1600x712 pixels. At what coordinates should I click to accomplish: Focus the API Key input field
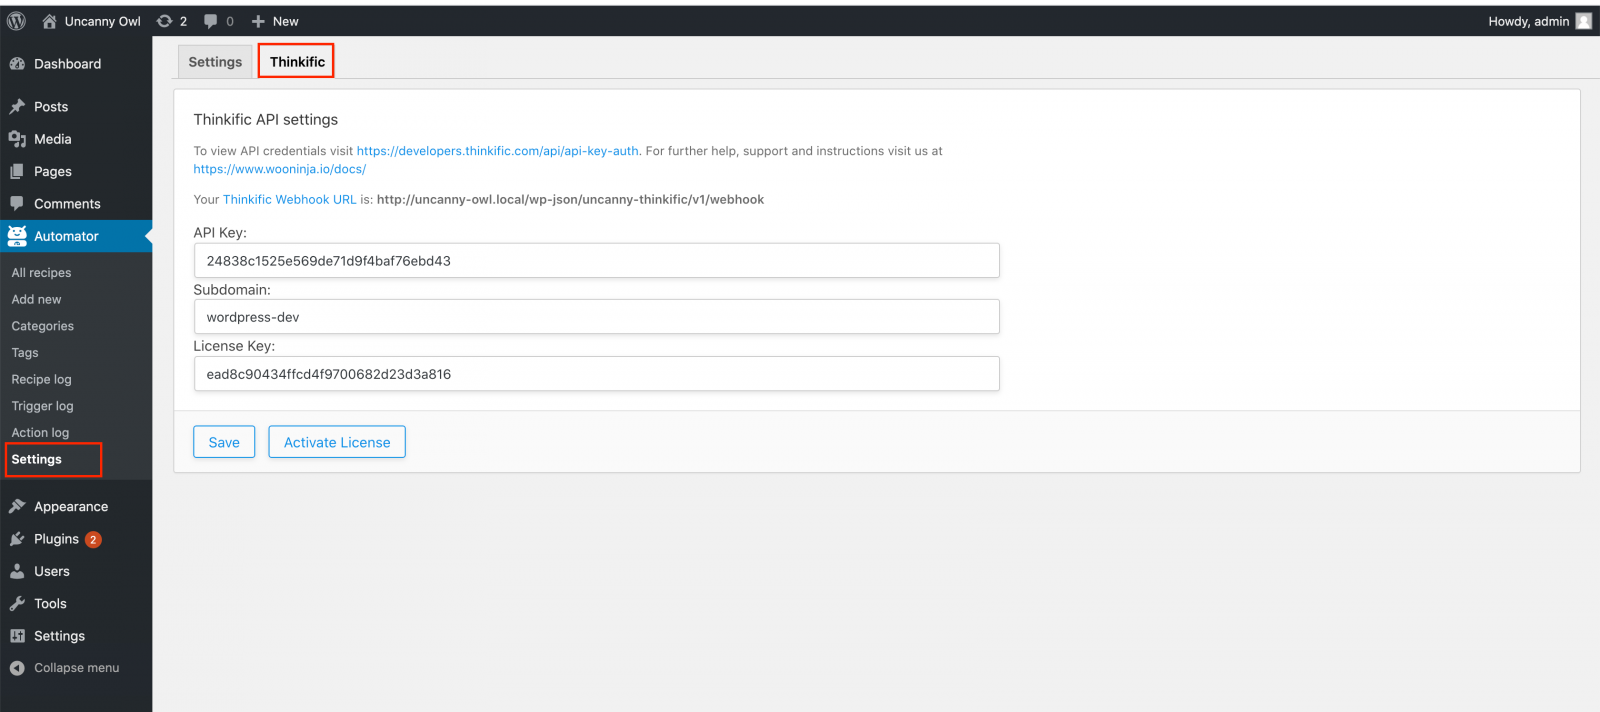pyautogui.click(x=596, y=261)
